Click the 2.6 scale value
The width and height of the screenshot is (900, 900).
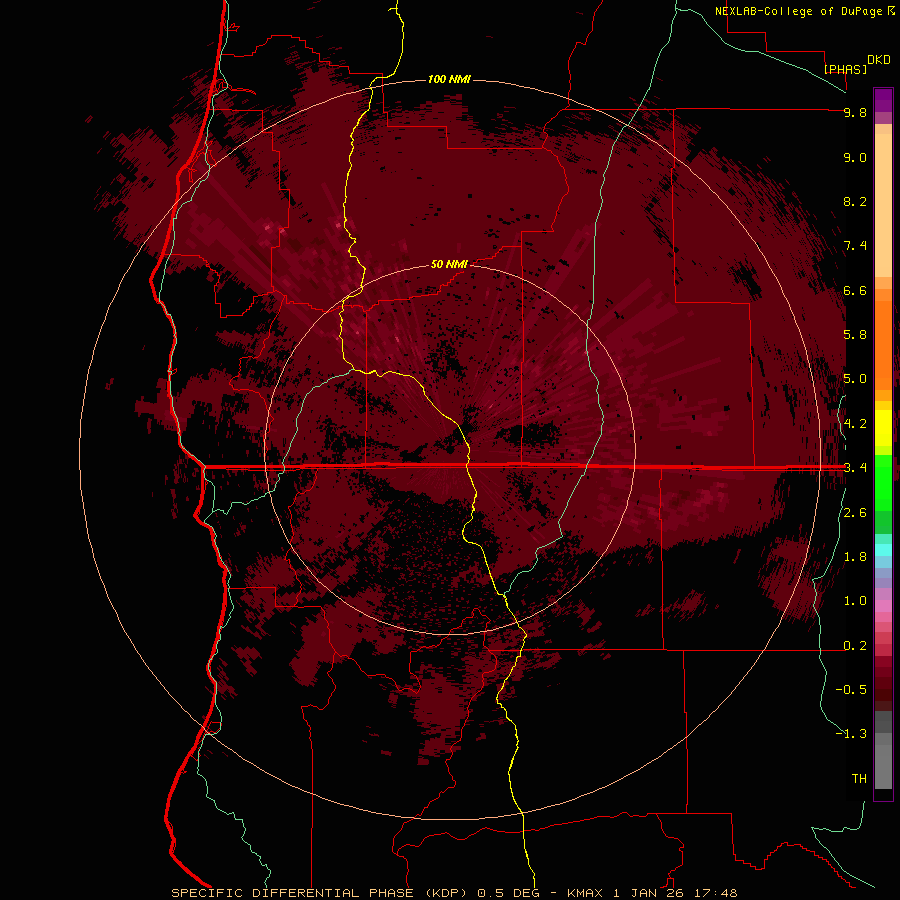point(855,513)
